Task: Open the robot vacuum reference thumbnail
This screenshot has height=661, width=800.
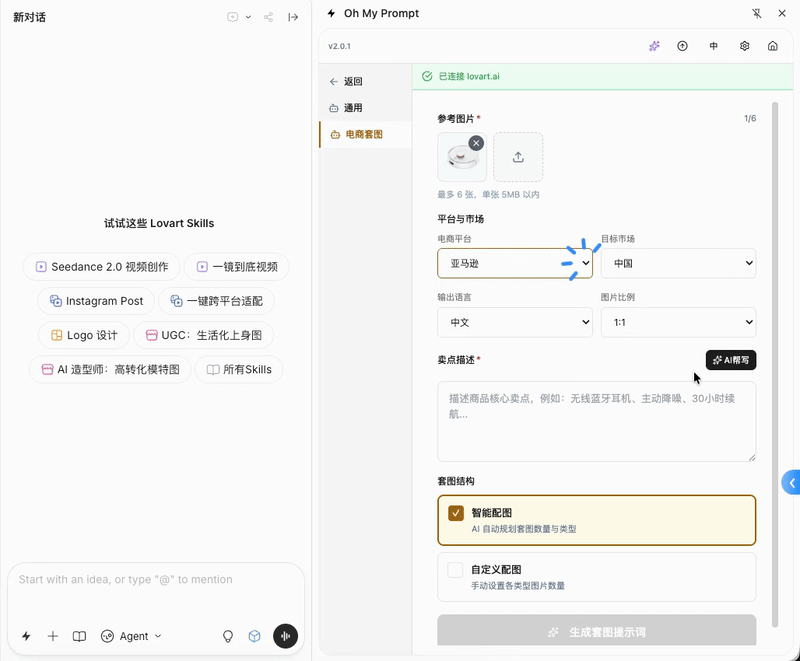Action: 461,158
